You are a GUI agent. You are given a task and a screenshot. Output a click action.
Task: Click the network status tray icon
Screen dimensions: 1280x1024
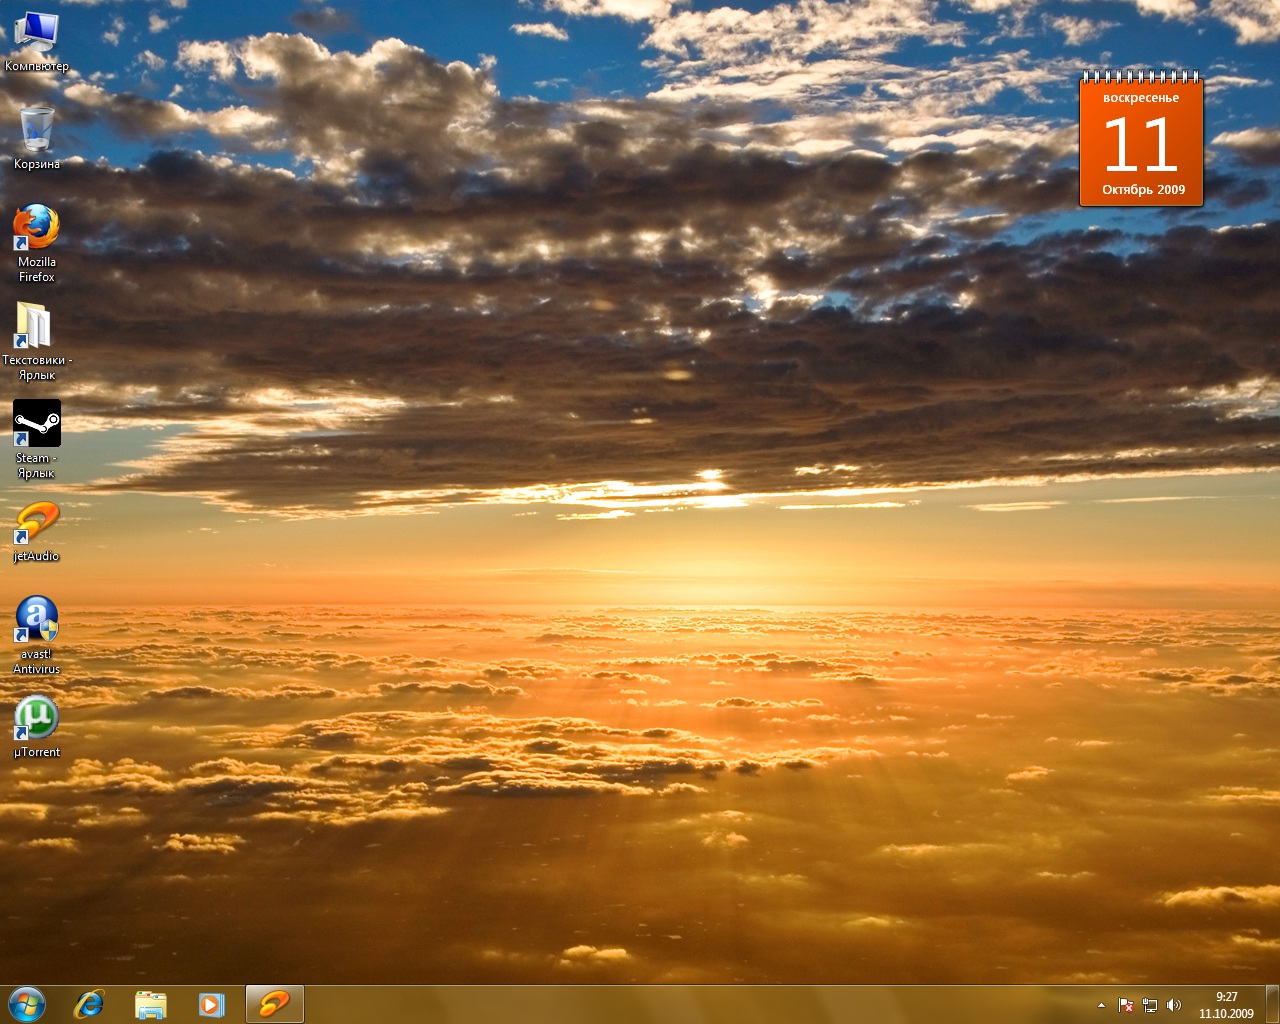[1150, 1005]
